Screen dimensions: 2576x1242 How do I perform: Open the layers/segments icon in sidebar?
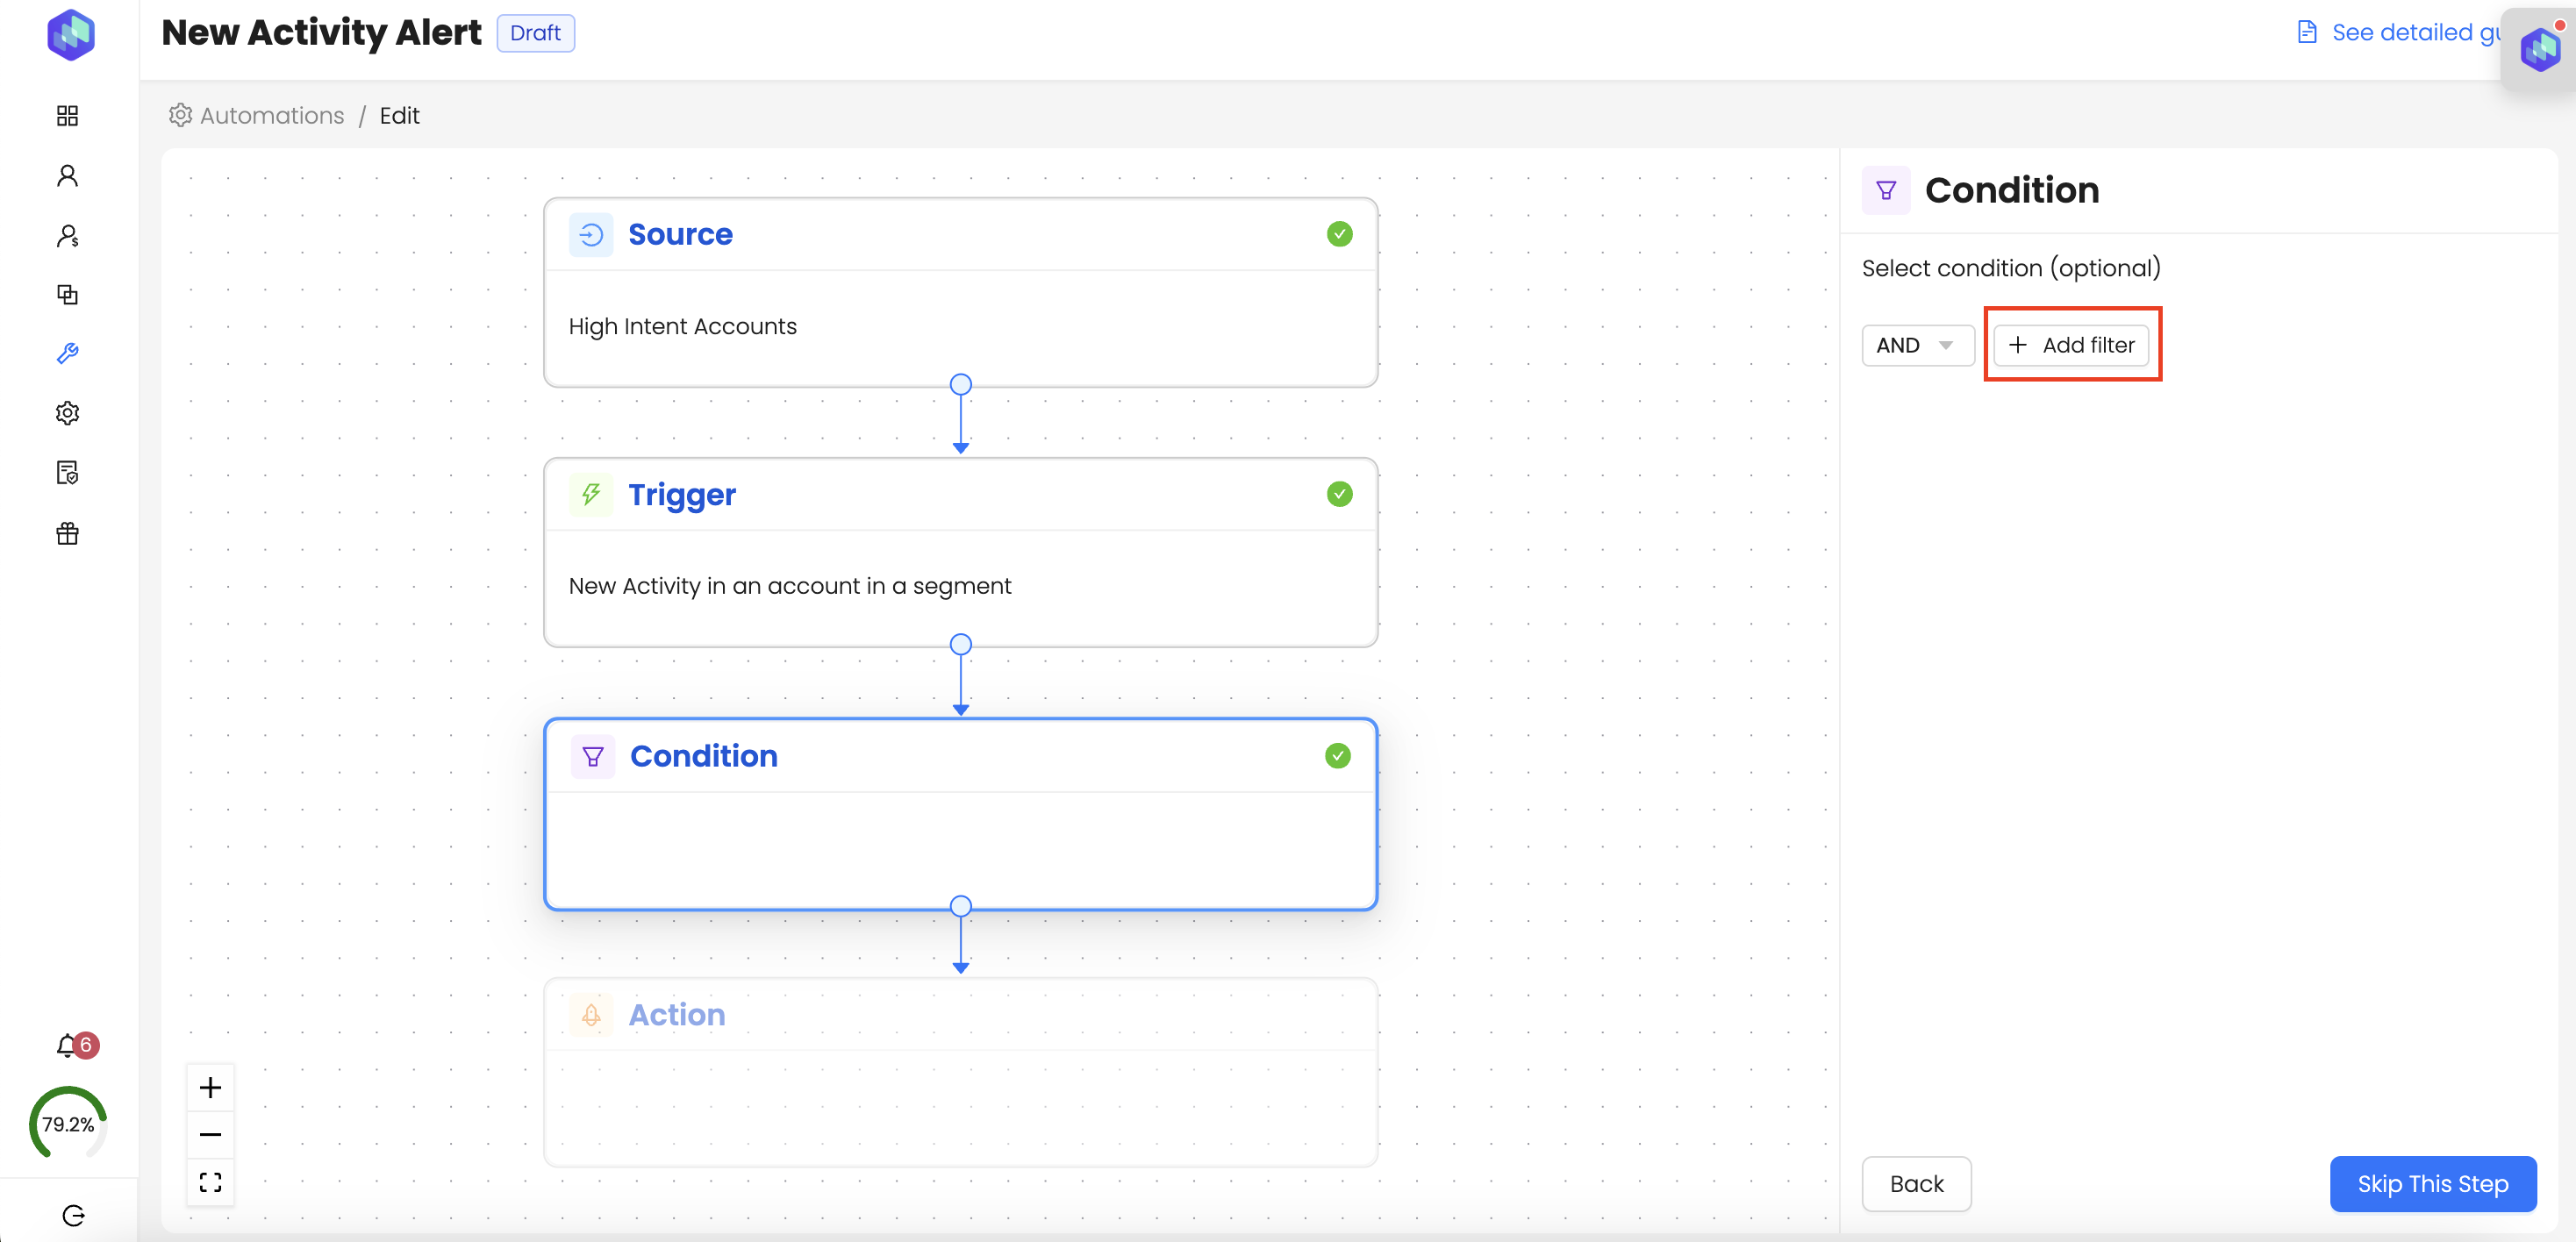pyautogui.click(x=67, y=294)
